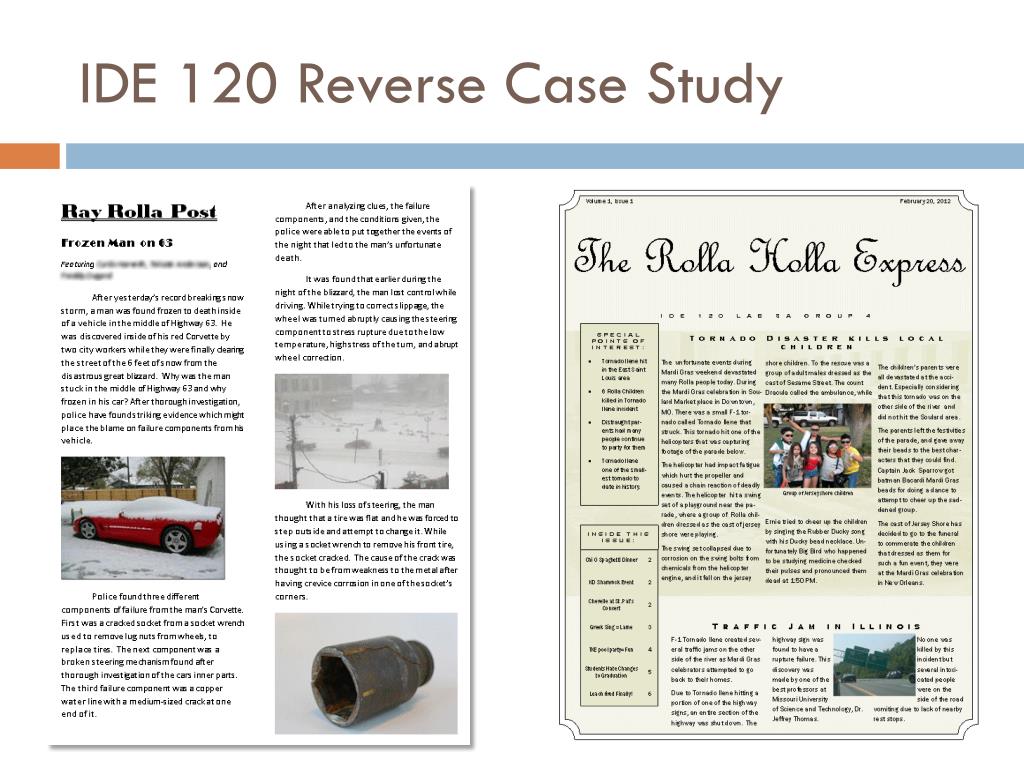
Task: Click the group of children photo
Action: (818, 446)
